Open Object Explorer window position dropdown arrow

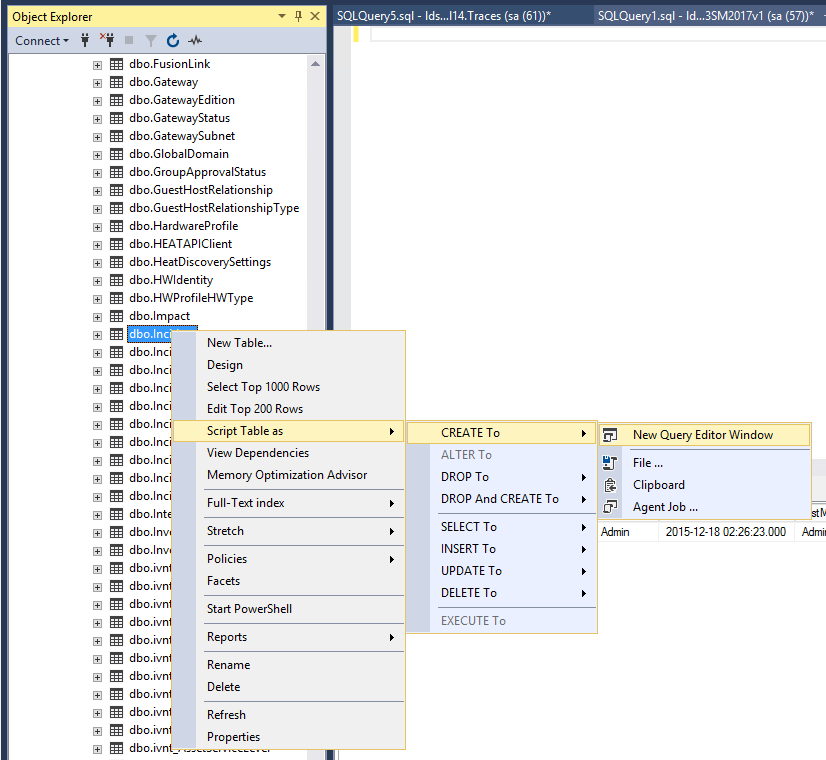[282, 17]
